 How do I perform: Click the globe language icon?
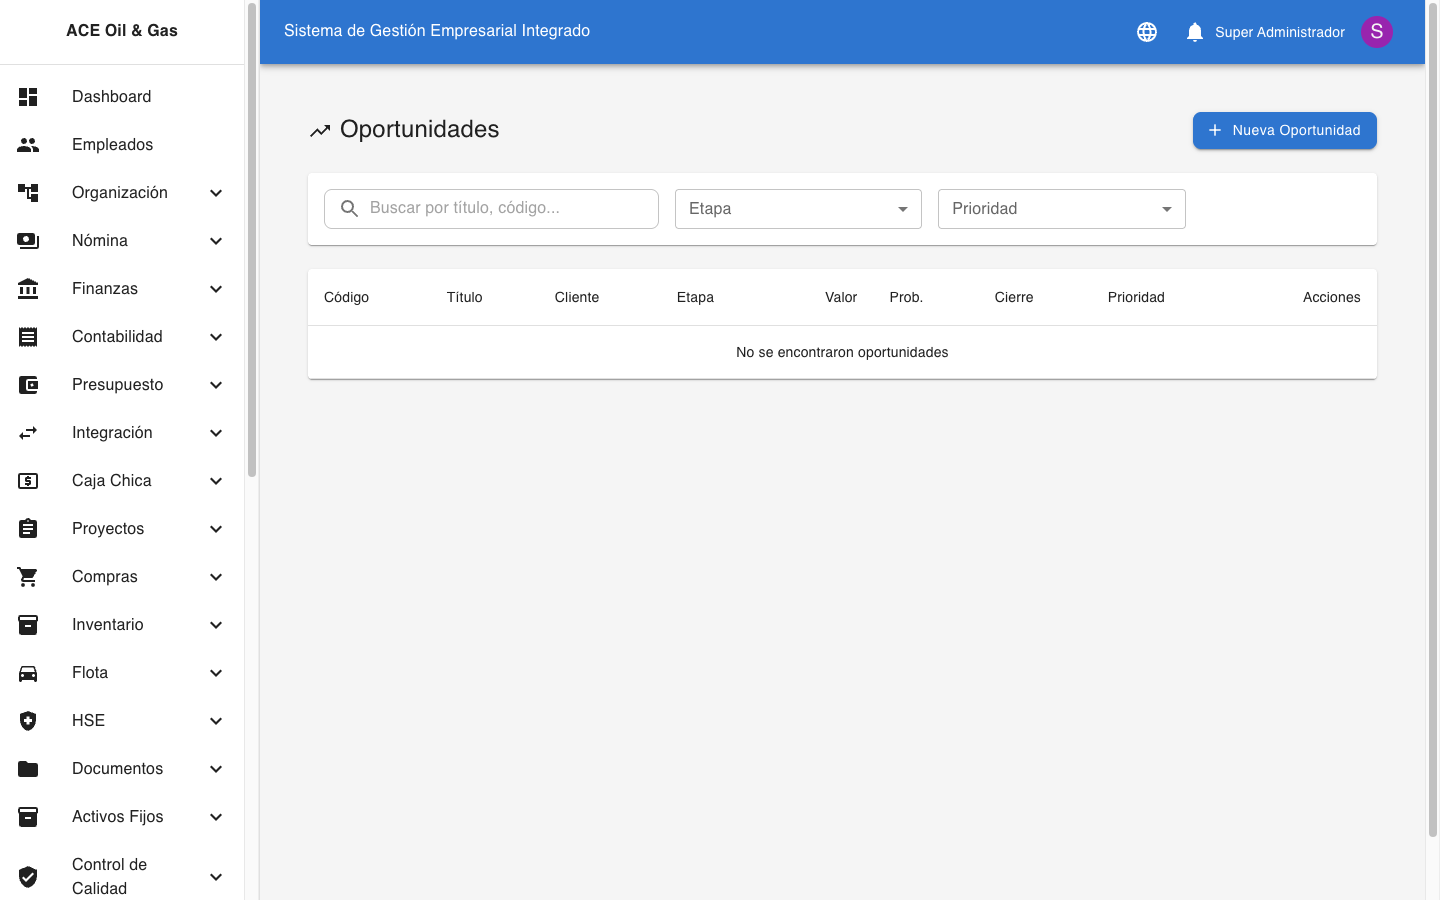(x=1147, y=32)
